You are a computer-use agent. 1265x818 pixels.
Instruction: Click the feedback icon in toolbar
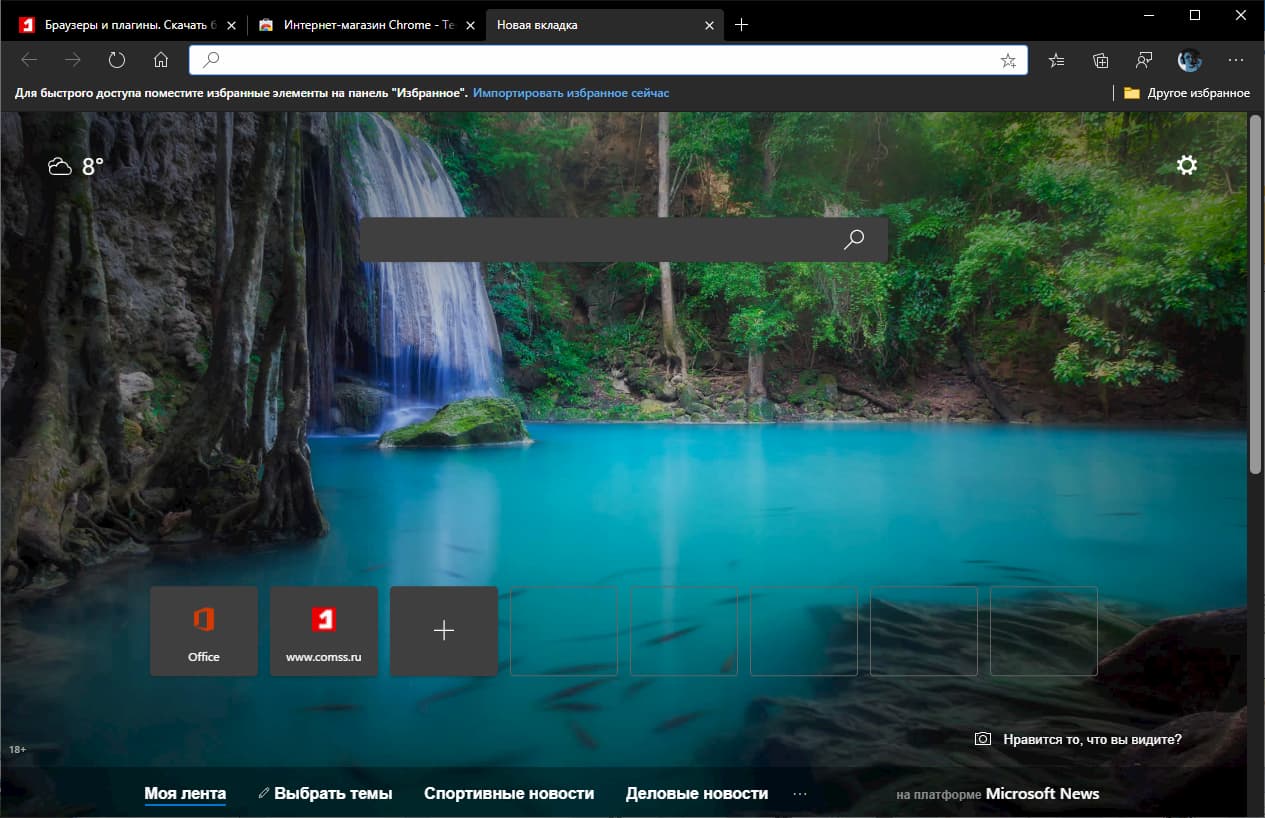[1145, 60]
